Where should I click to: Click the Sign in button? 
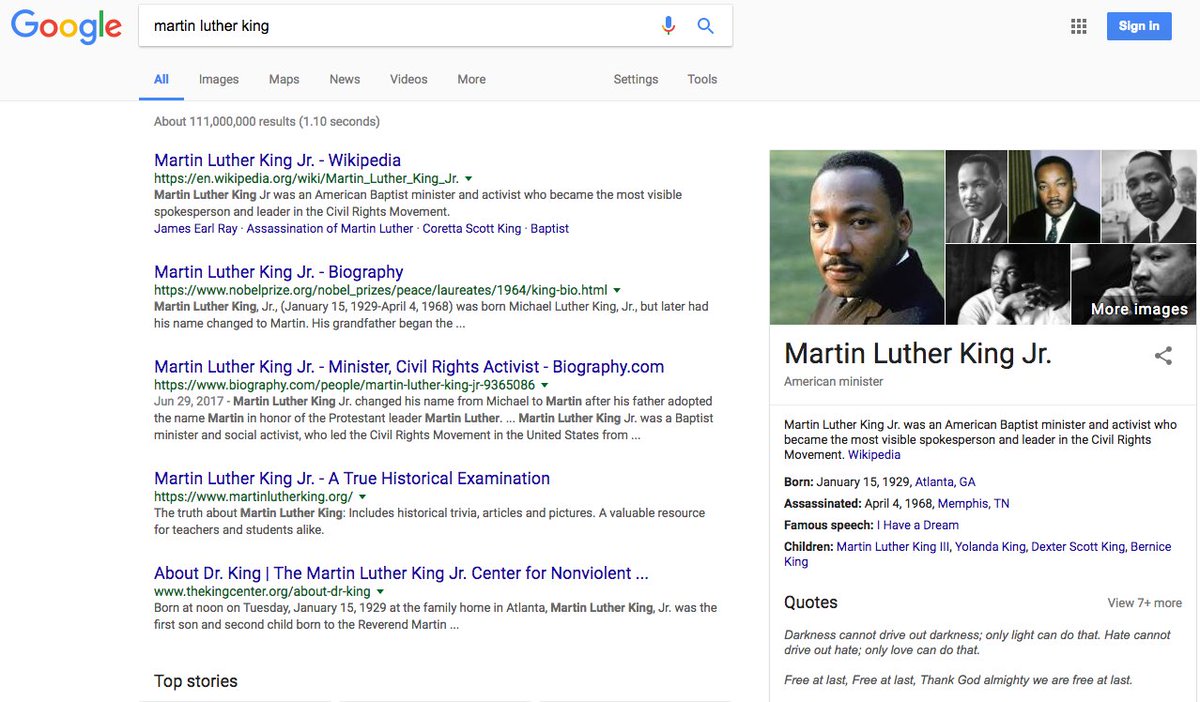point(1139,26)
